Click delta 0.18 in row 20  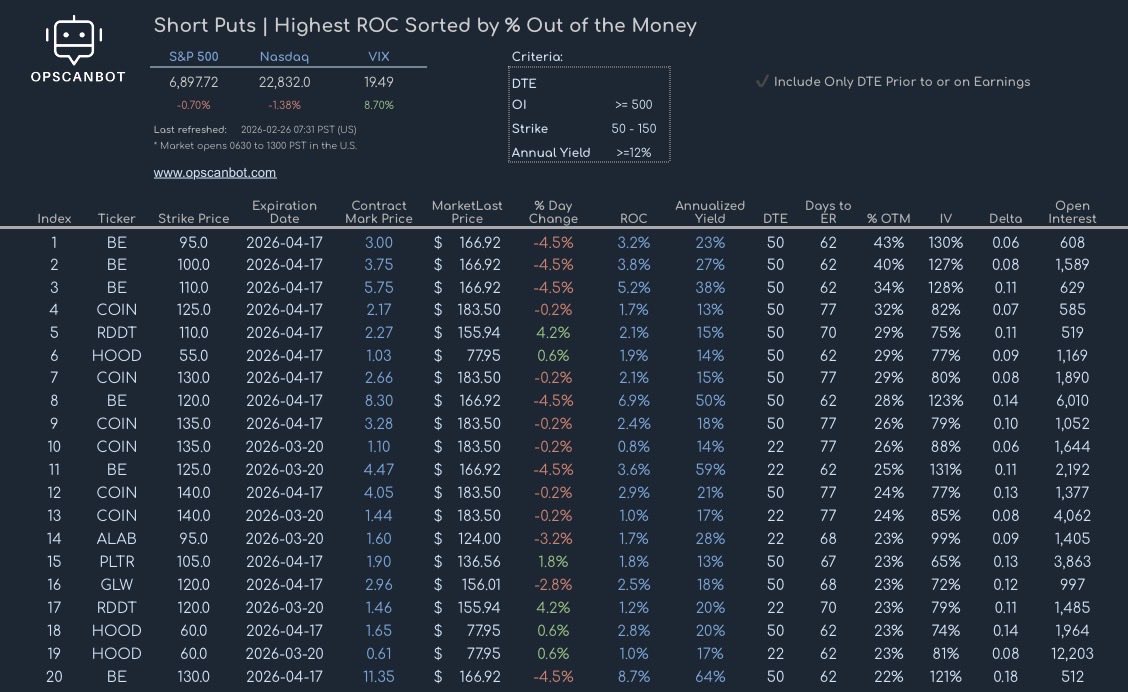[1005, 676]
